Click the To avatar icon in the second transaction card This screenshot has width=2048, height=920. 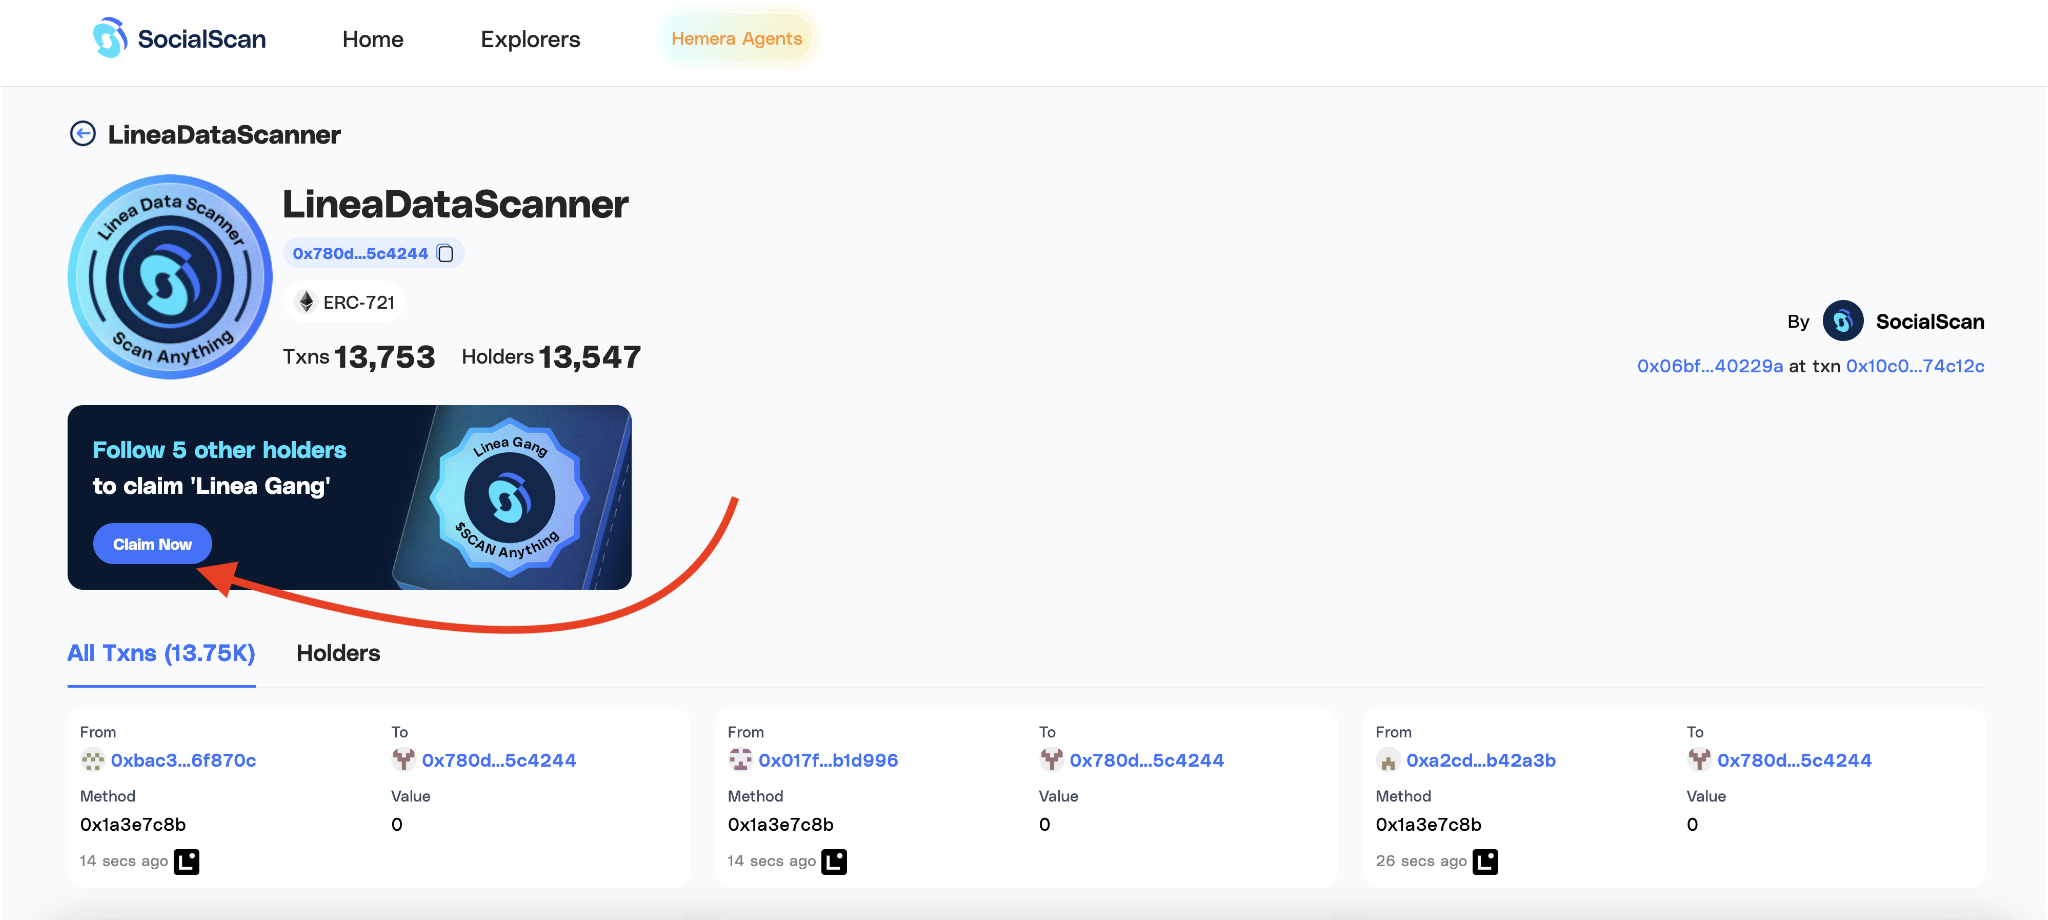[1051, 760]
